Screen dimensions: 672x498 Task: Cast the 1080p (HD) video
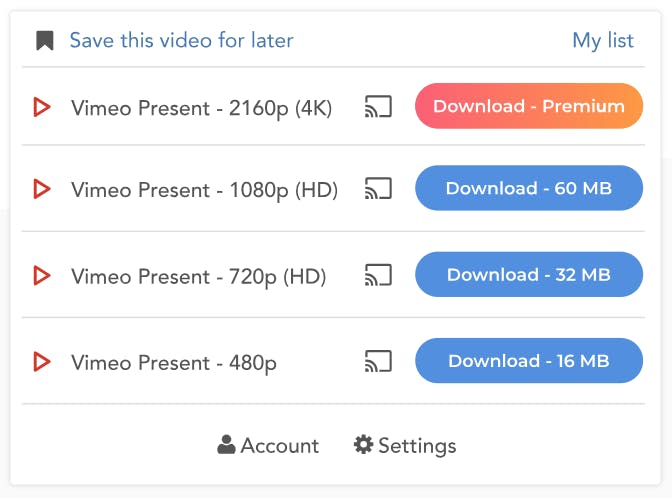coord(378,189)
